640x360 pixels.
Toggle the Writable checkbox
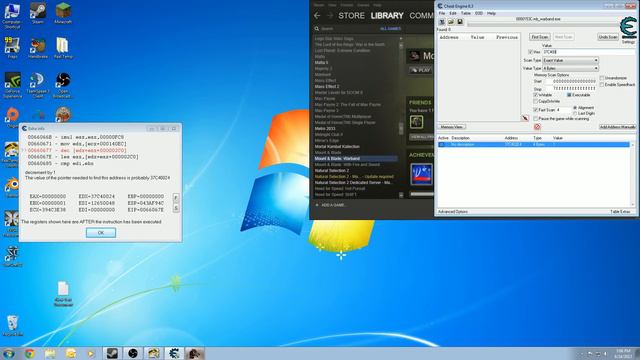coord(536,95)
